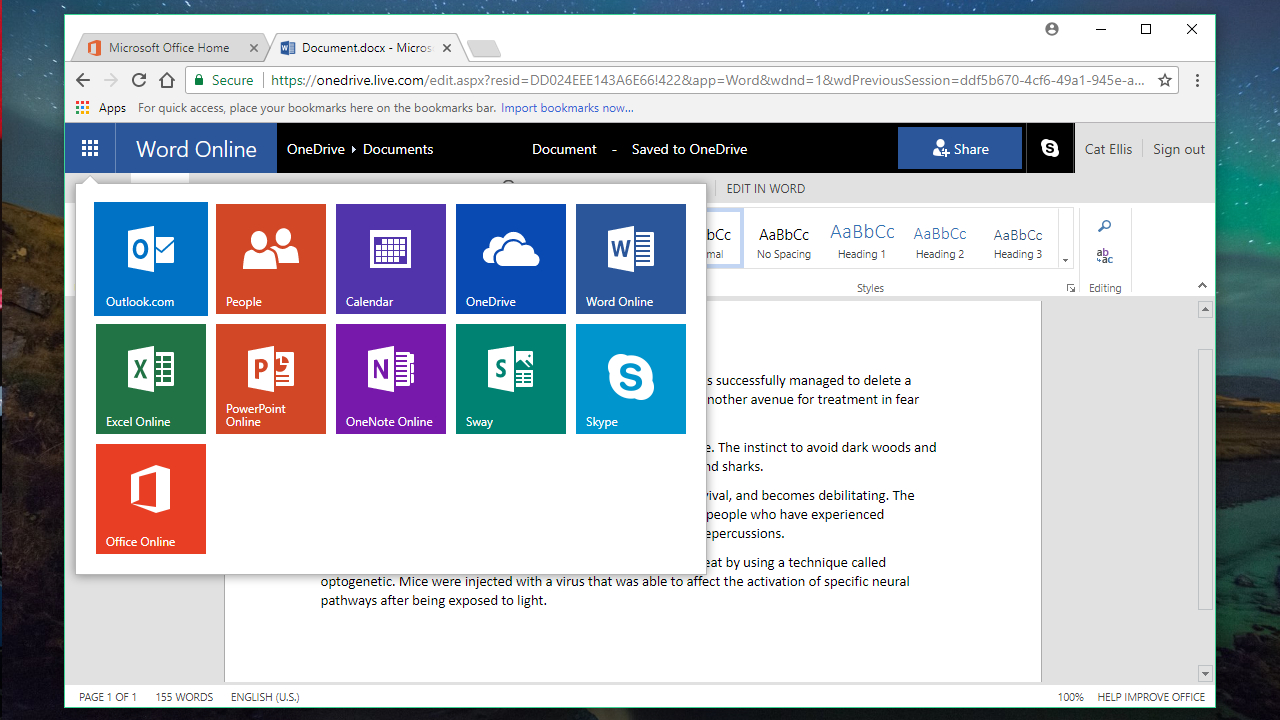Go to OneDrive breadcrumb link

click(315, 149)
